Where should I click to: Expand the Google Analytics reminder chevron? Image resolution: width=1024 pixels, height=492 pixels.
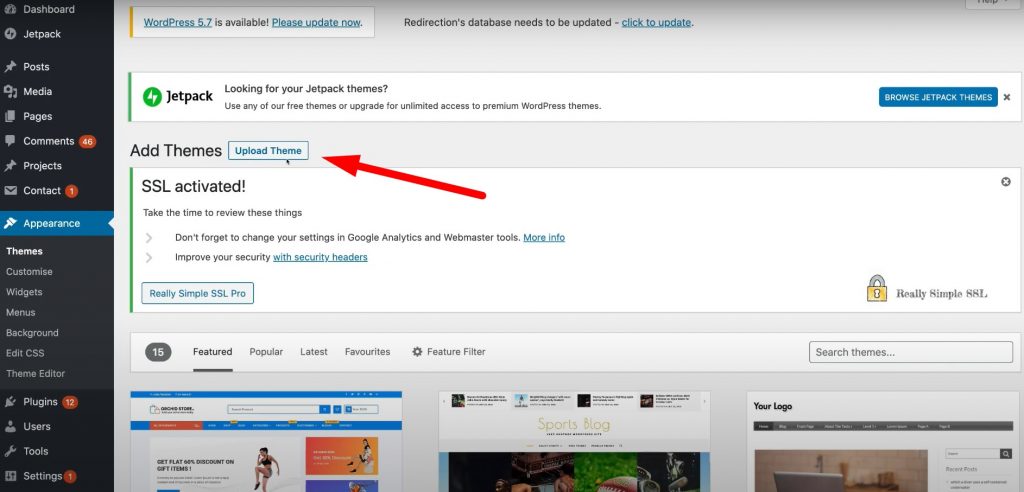tap(149, 238)
